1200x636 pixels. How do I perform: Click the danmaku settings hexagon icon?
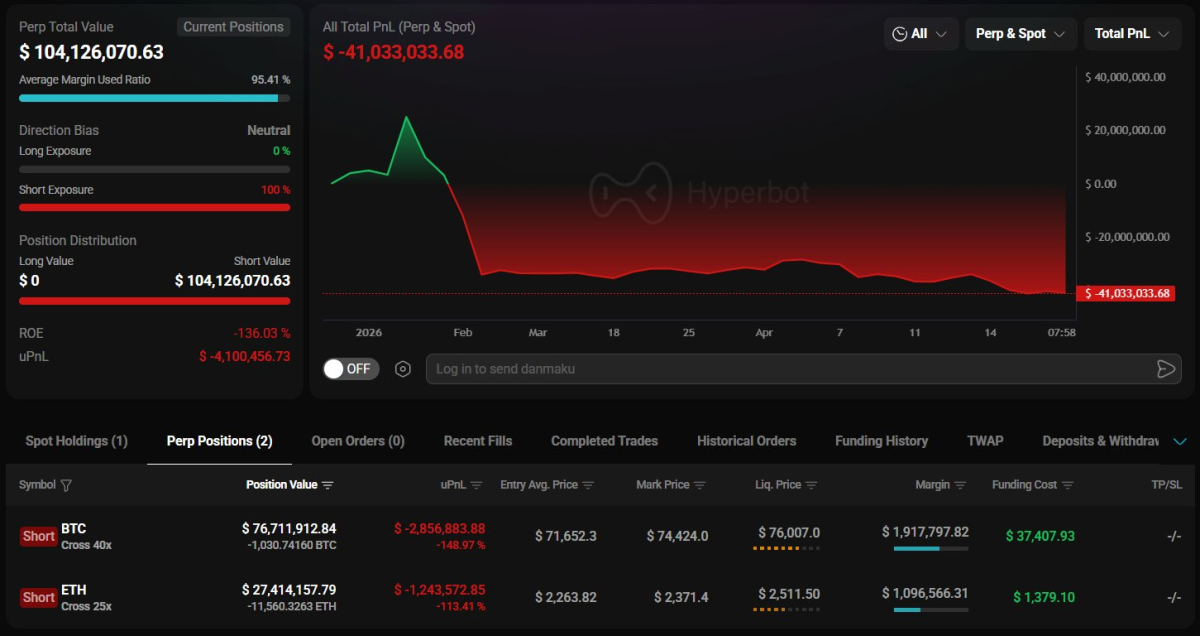tap(403, 369)
